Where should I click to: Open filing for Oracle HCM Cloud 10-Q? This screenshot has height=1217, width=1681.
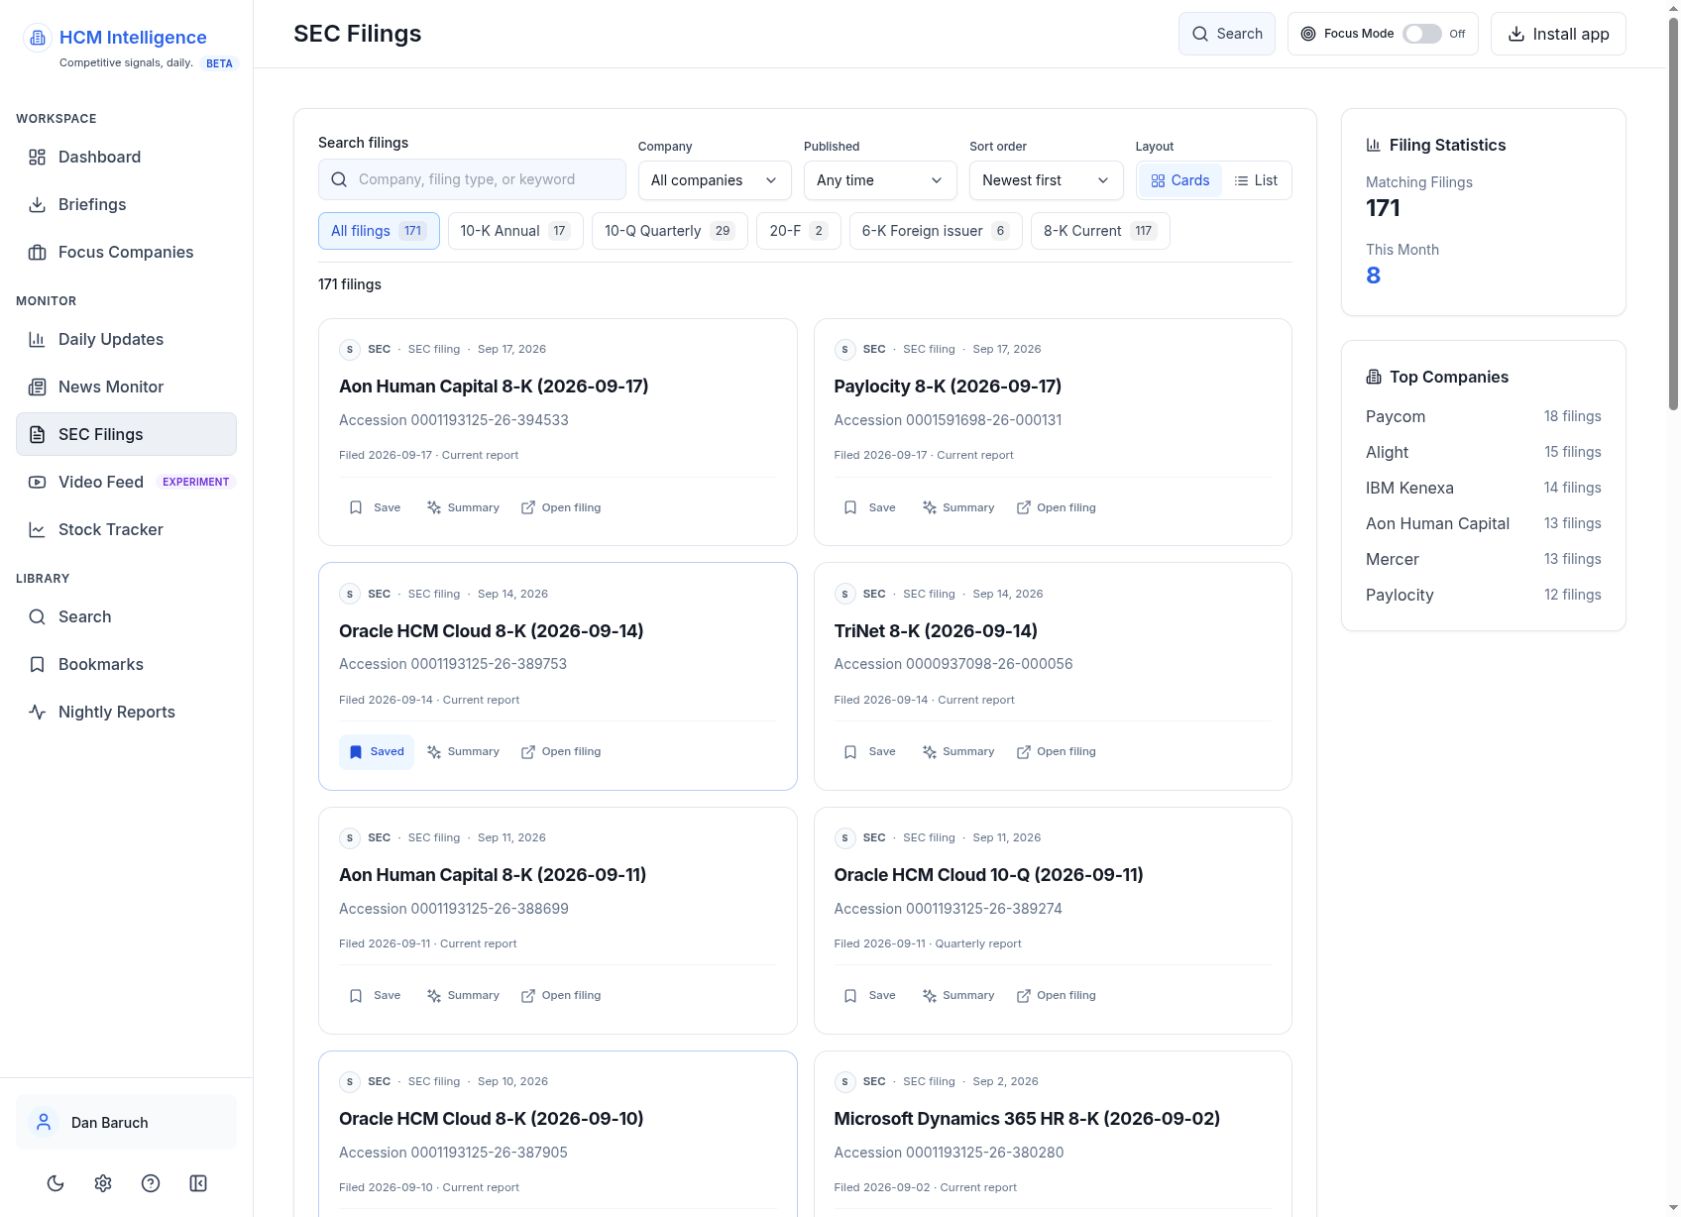click(x=1056, y=996)
